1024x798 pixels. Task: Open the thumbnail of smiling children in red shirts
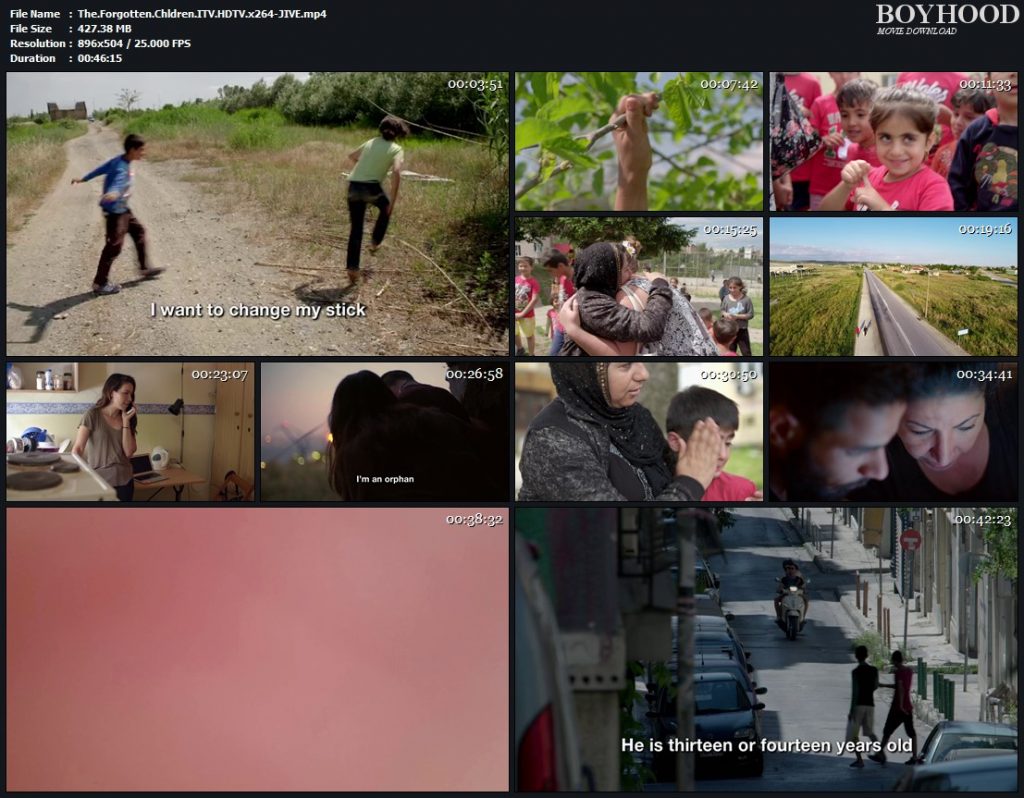pyautogui.click(x=893, y=141)
